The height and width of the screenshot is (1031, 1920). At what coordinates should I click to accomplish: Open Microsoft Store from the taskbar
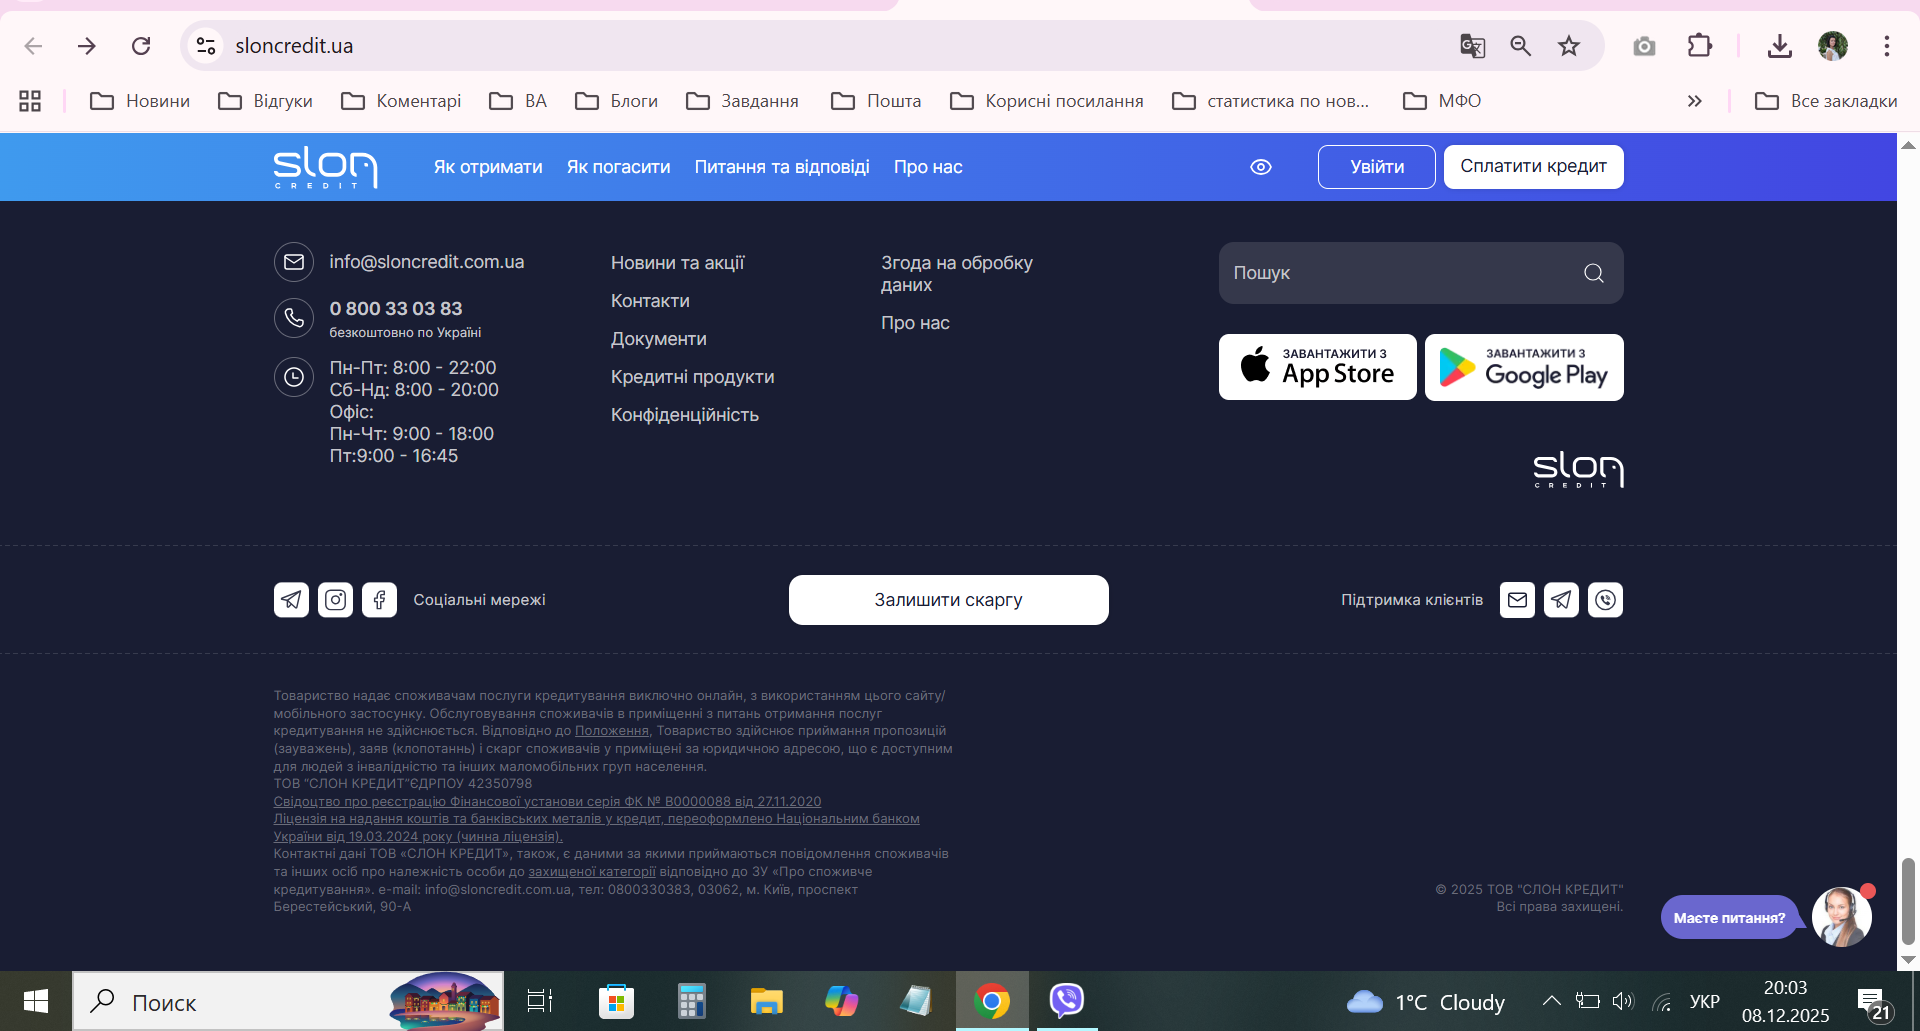pos(616,1001)
